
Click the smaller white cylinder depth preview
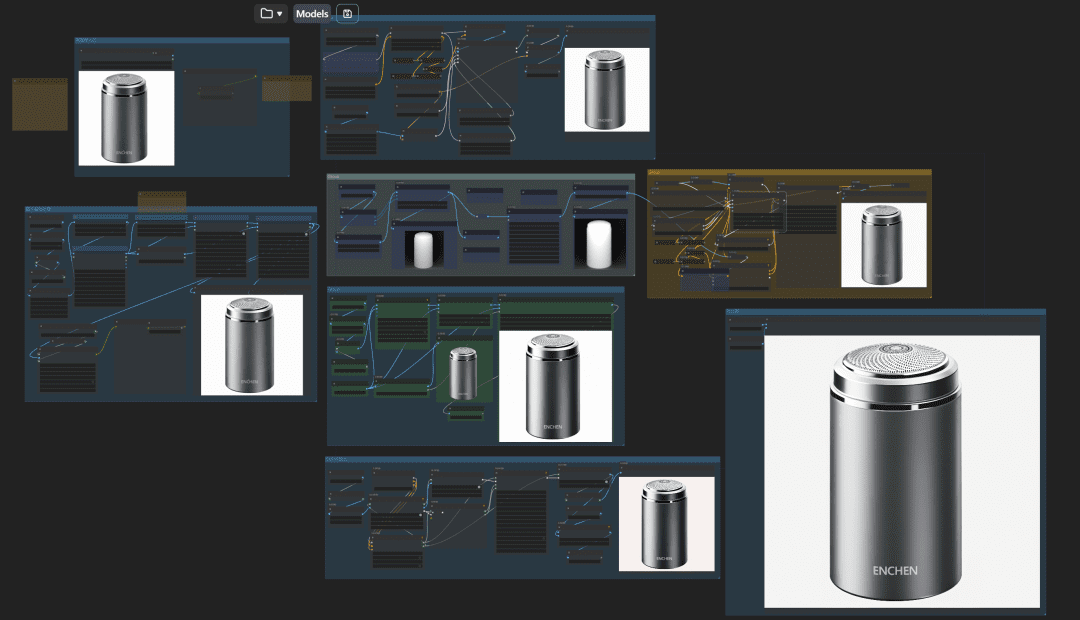(423, 249)
